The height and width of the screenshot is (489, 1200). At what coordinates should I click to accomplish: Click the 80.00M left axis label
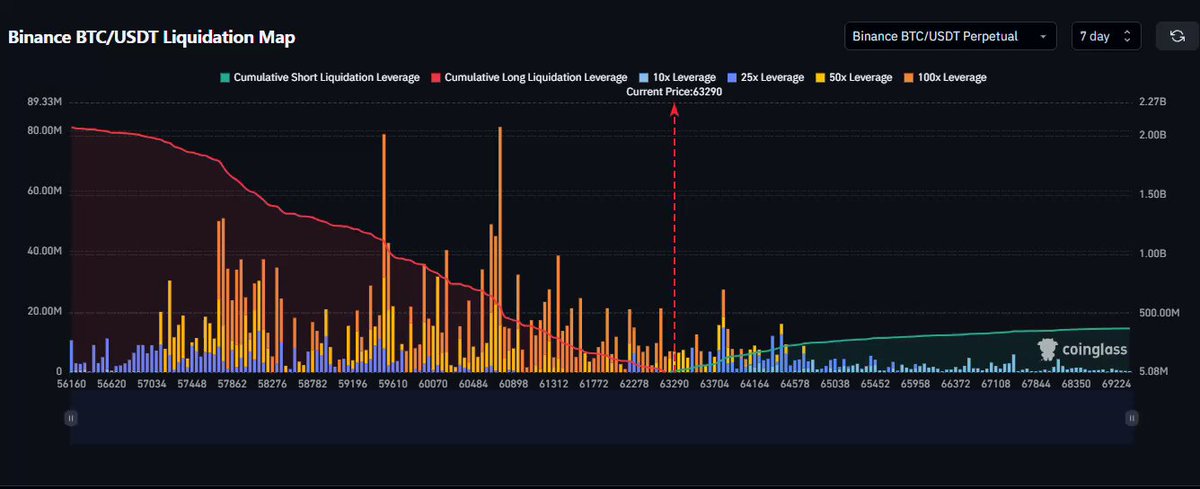47,131
